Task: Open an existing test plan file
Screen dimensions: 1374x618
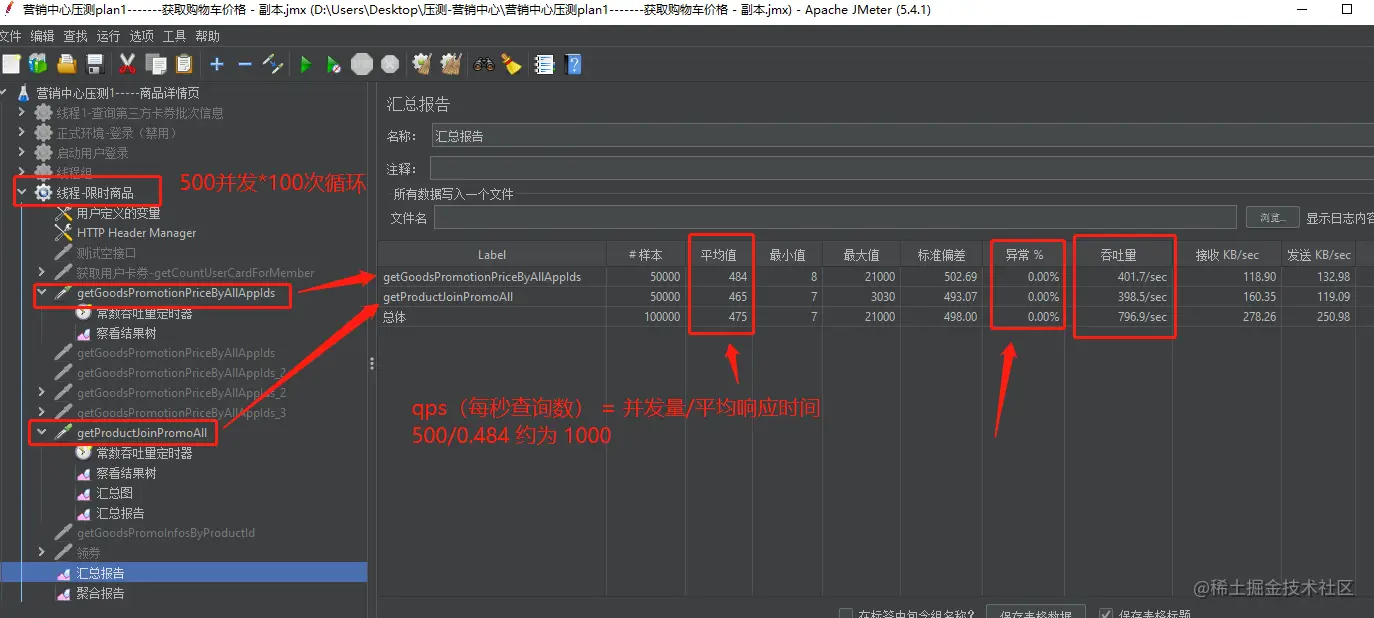Action: [x=65, y=64]
